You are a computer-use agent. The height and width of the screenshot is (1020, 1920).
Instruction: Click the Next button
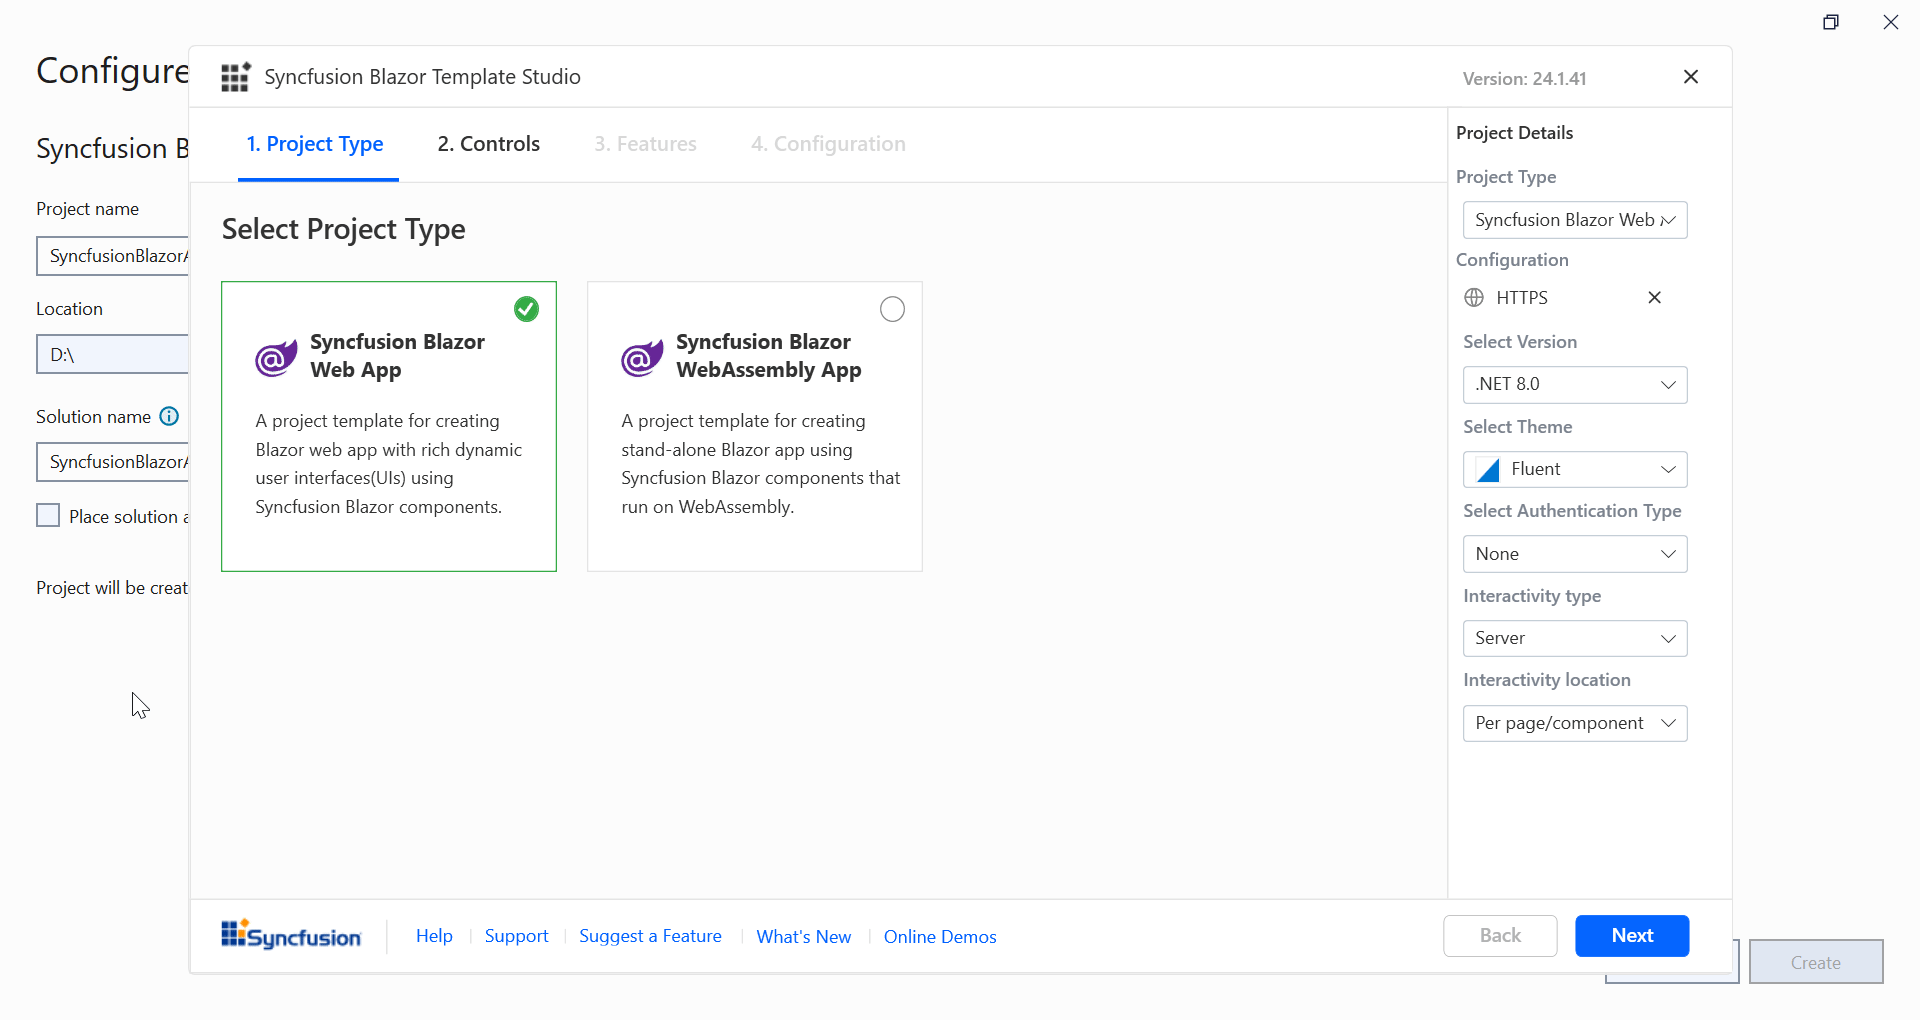1631,935
